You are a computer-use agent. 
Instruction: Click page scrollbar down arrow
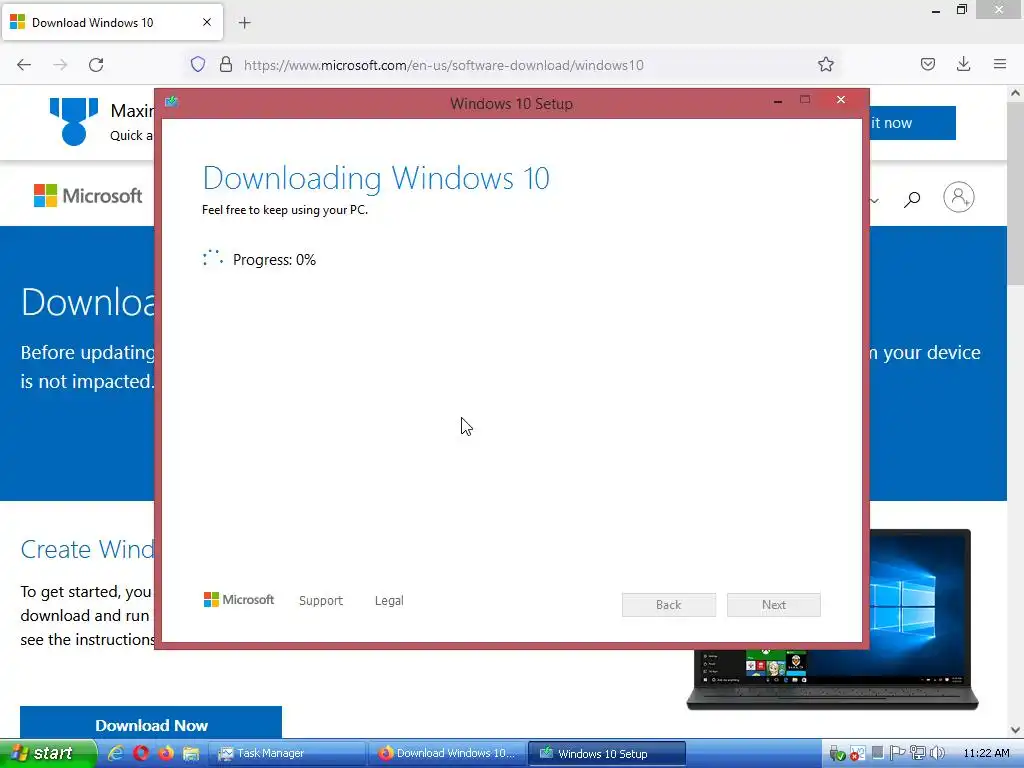(1015, 730)
